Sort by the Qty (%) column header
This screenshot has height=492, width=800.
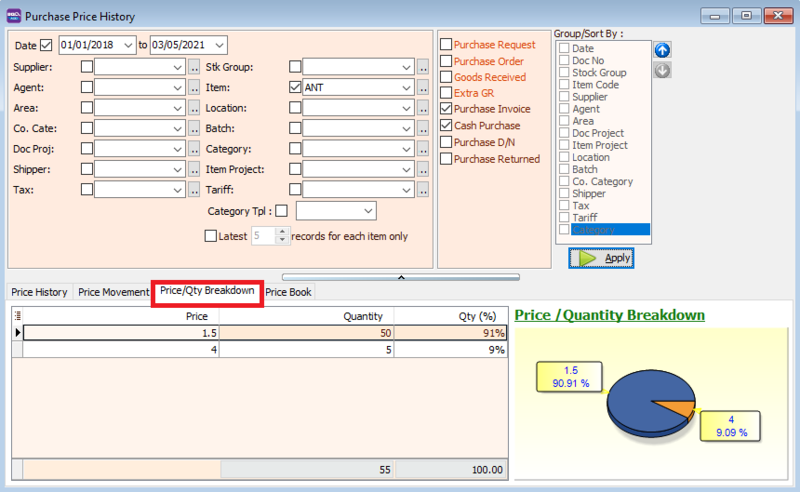pyautogui.click(x=451, y=316)
